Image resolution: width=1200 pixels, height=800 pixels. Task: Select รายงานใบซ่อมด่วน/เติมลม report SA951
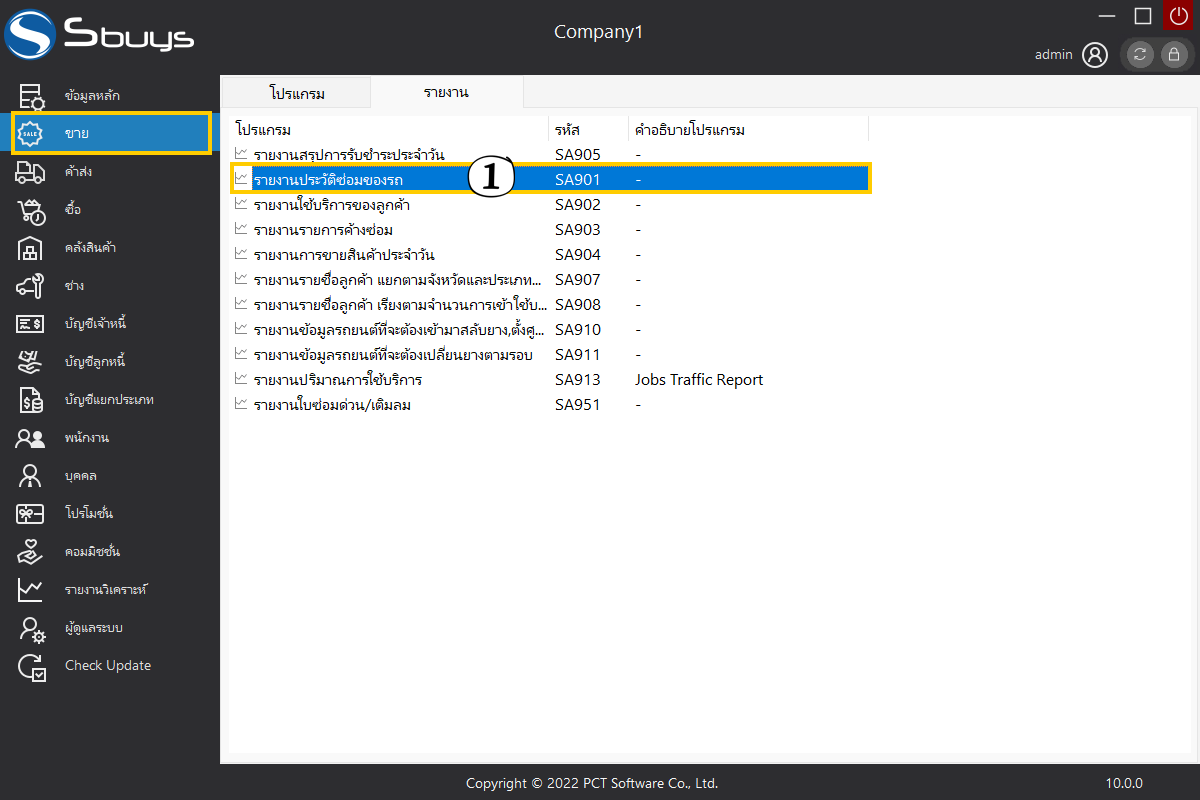click(x=332, y=405)
